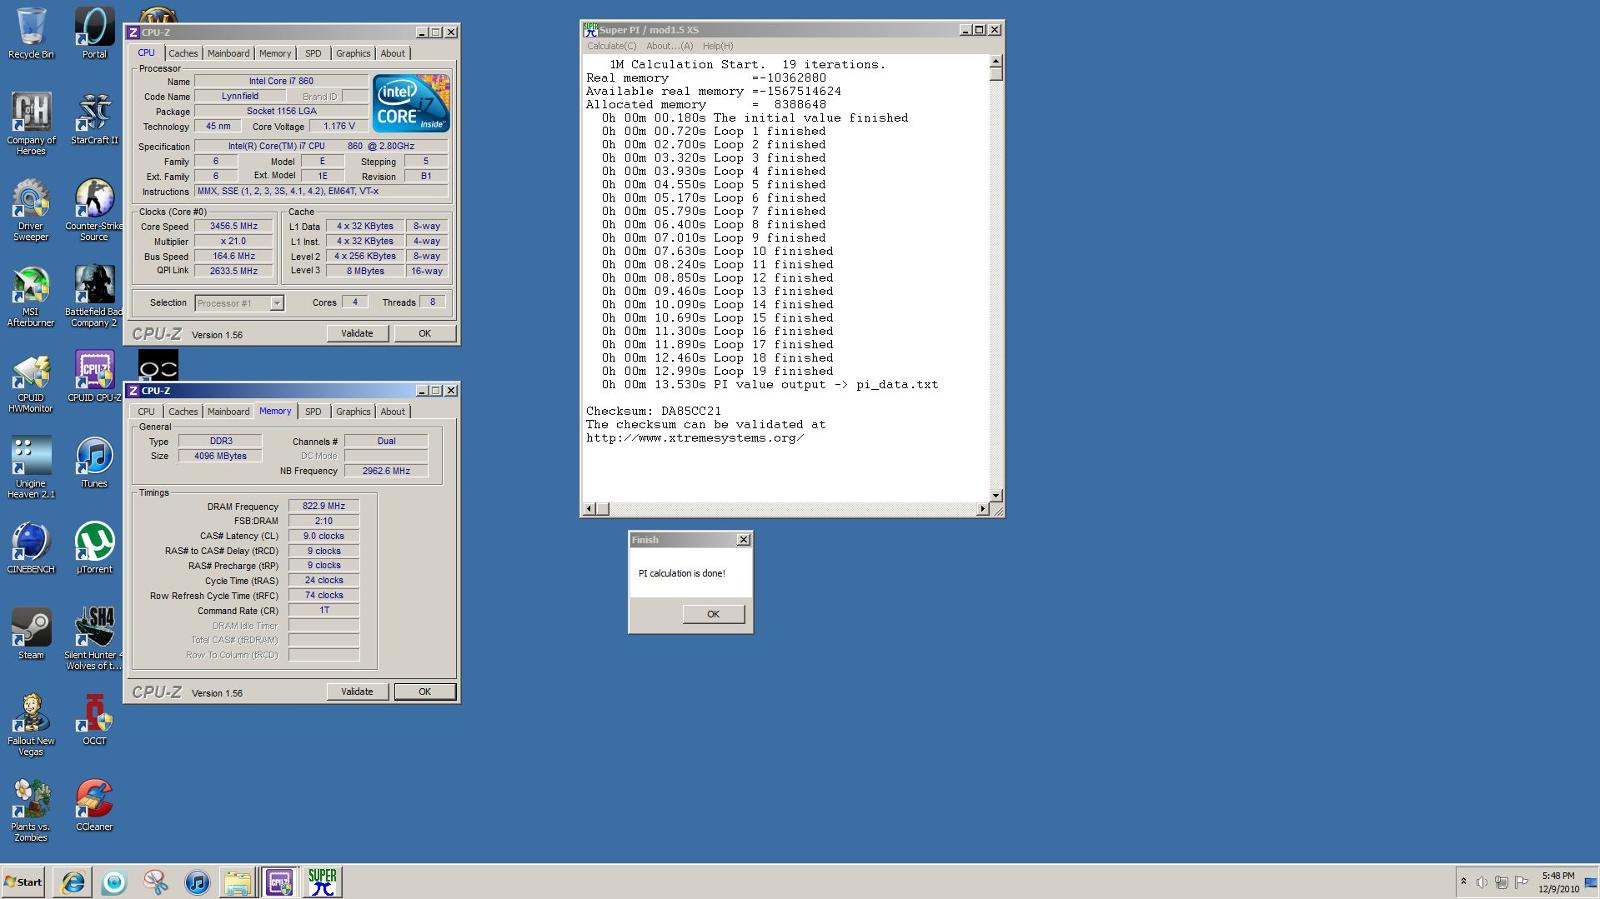Open Memory tab in upper CPU-Z window

275,54
